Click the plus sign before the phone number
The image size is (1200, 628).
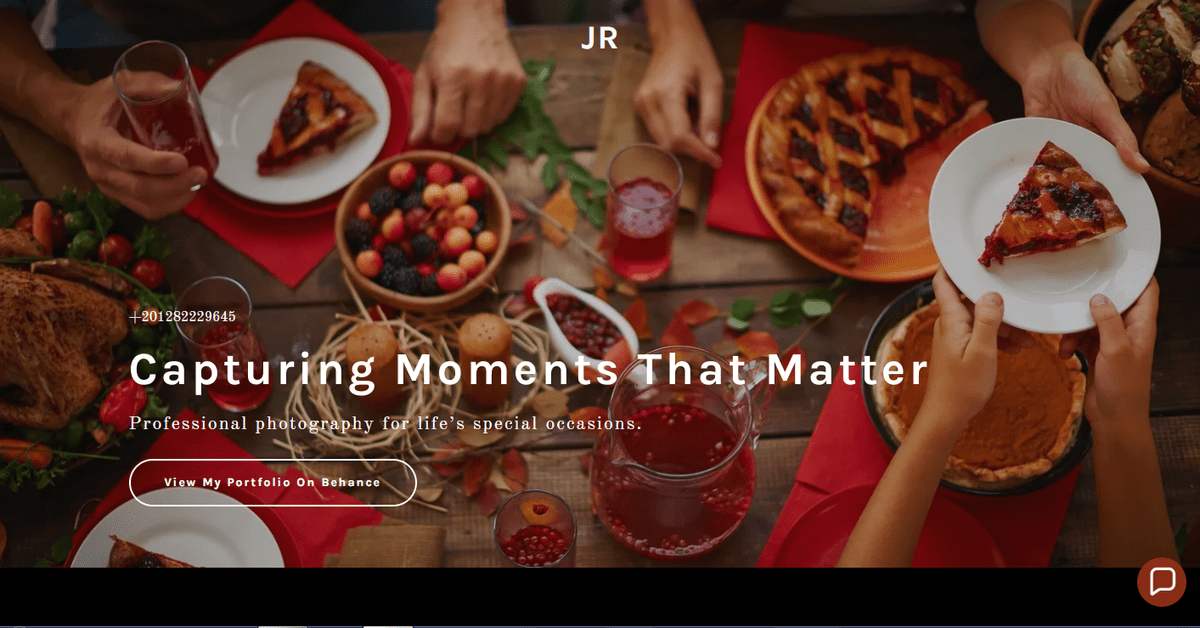[x=135, y=317]
